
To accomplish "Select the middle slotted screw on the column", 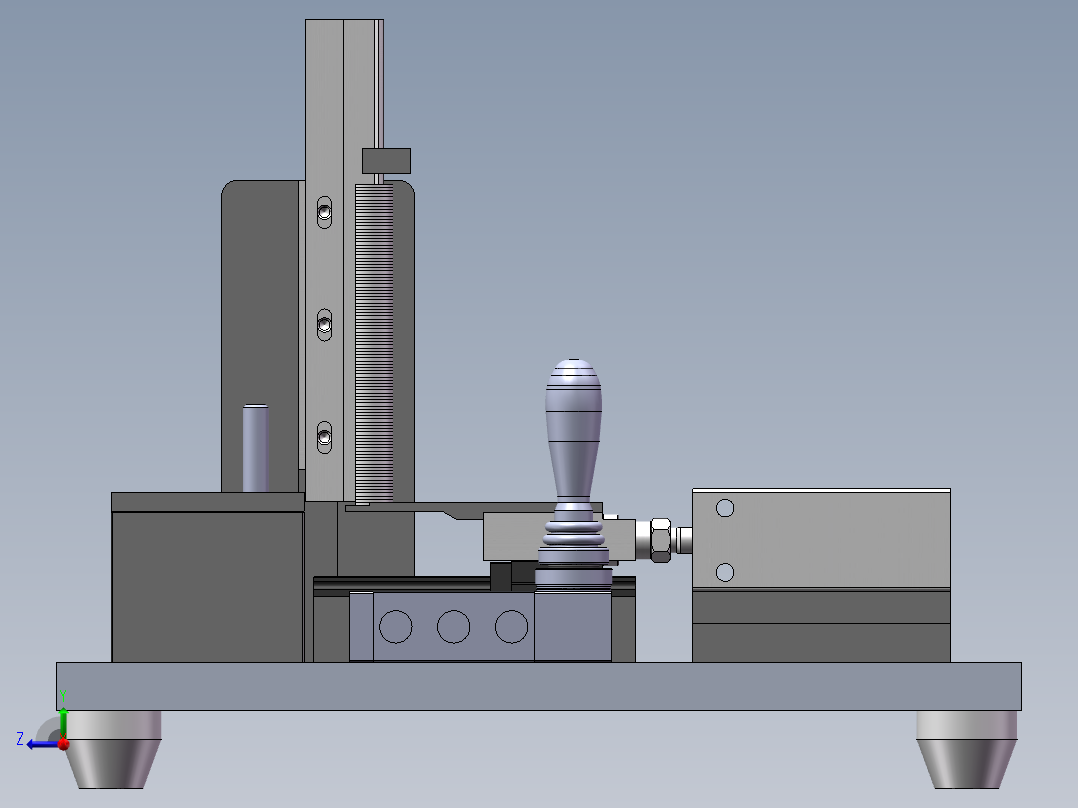I will click(x=324, y=325).
